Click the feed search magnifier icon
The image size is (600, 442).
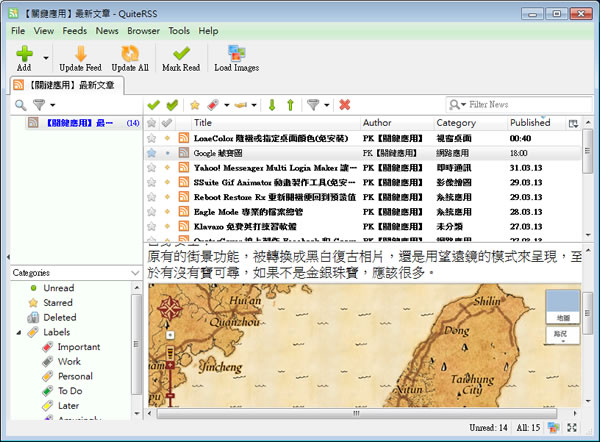20,104
